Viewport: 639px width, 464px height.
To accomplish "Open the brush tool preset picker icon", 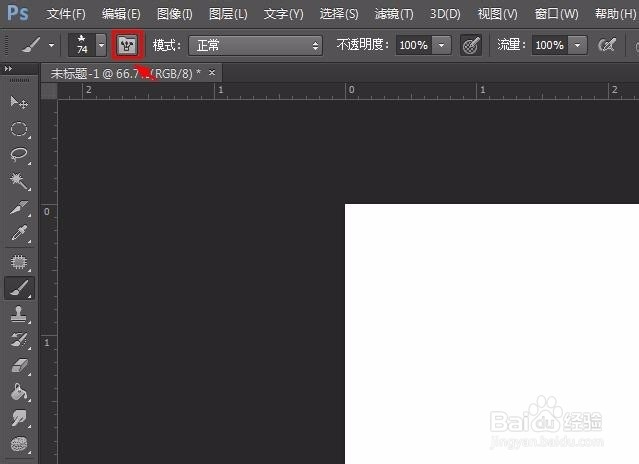I will 31,45.
